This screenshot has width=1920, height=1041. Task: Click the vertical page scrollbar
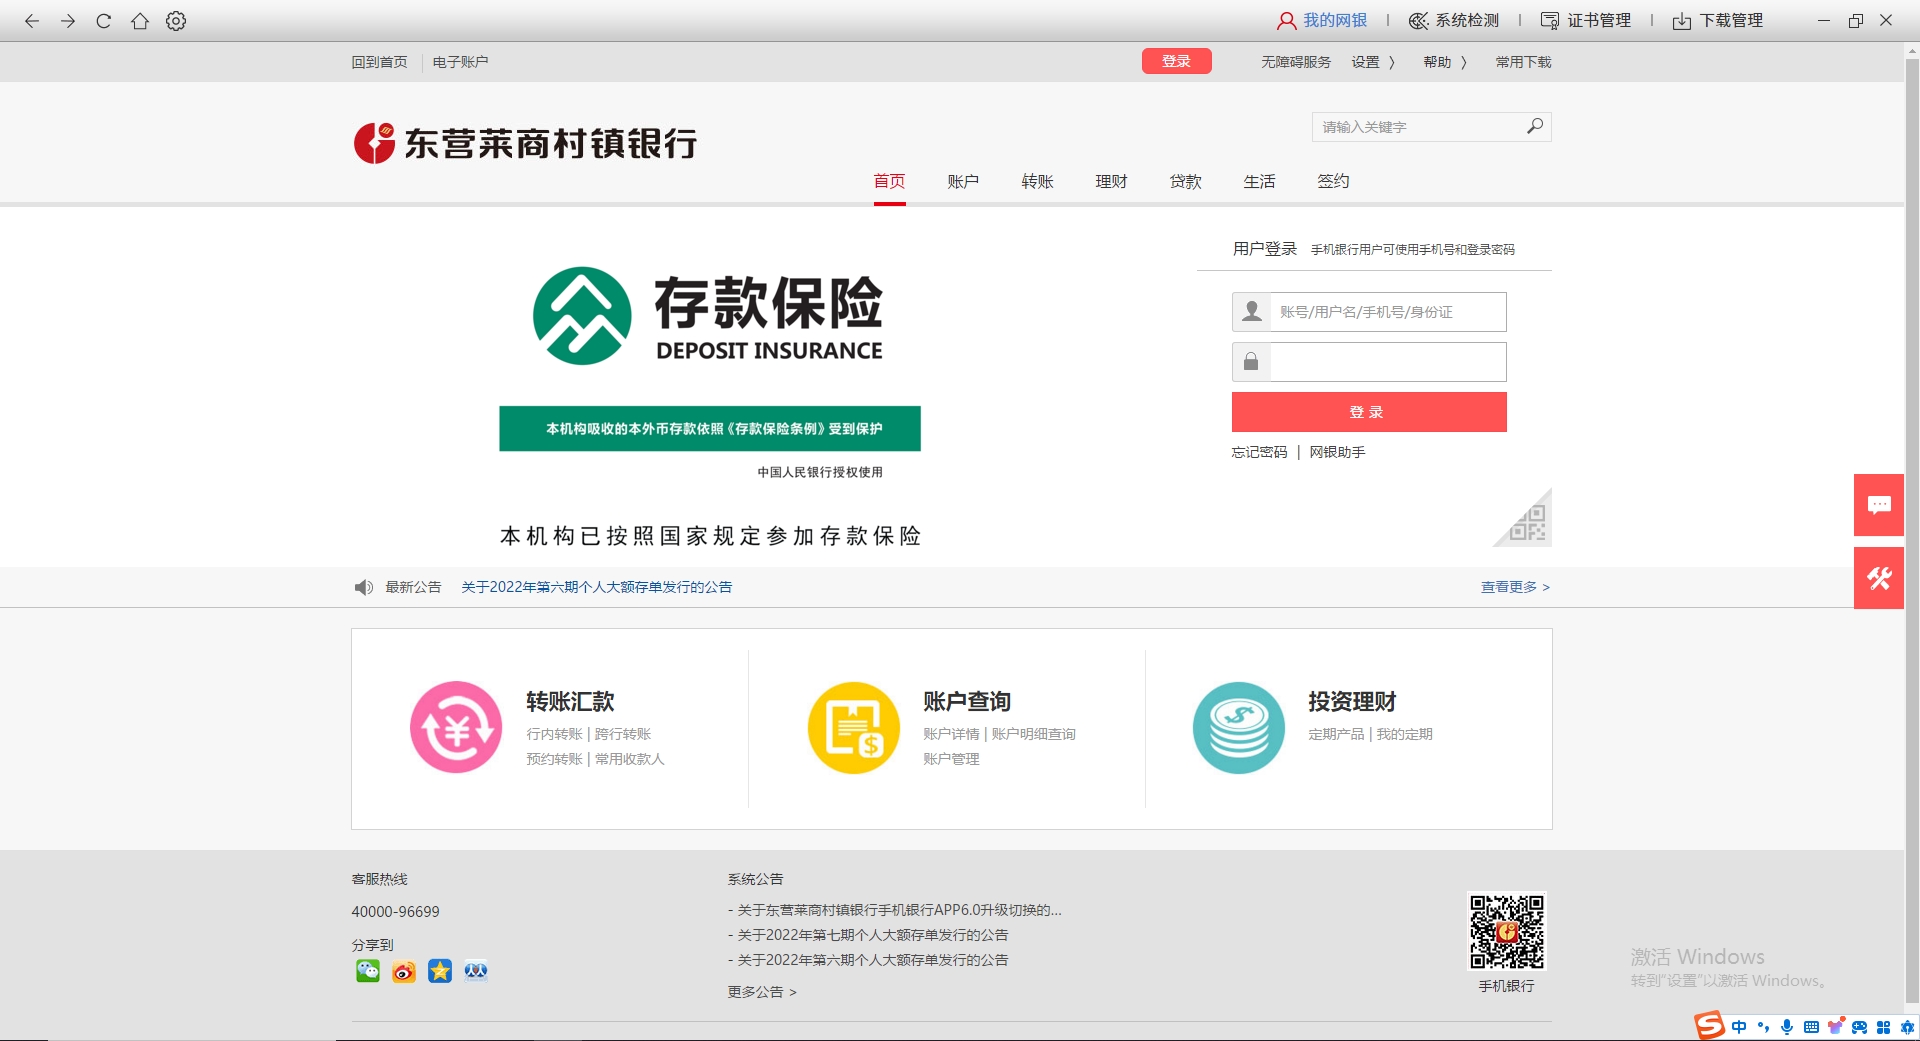pos(1912,530)
